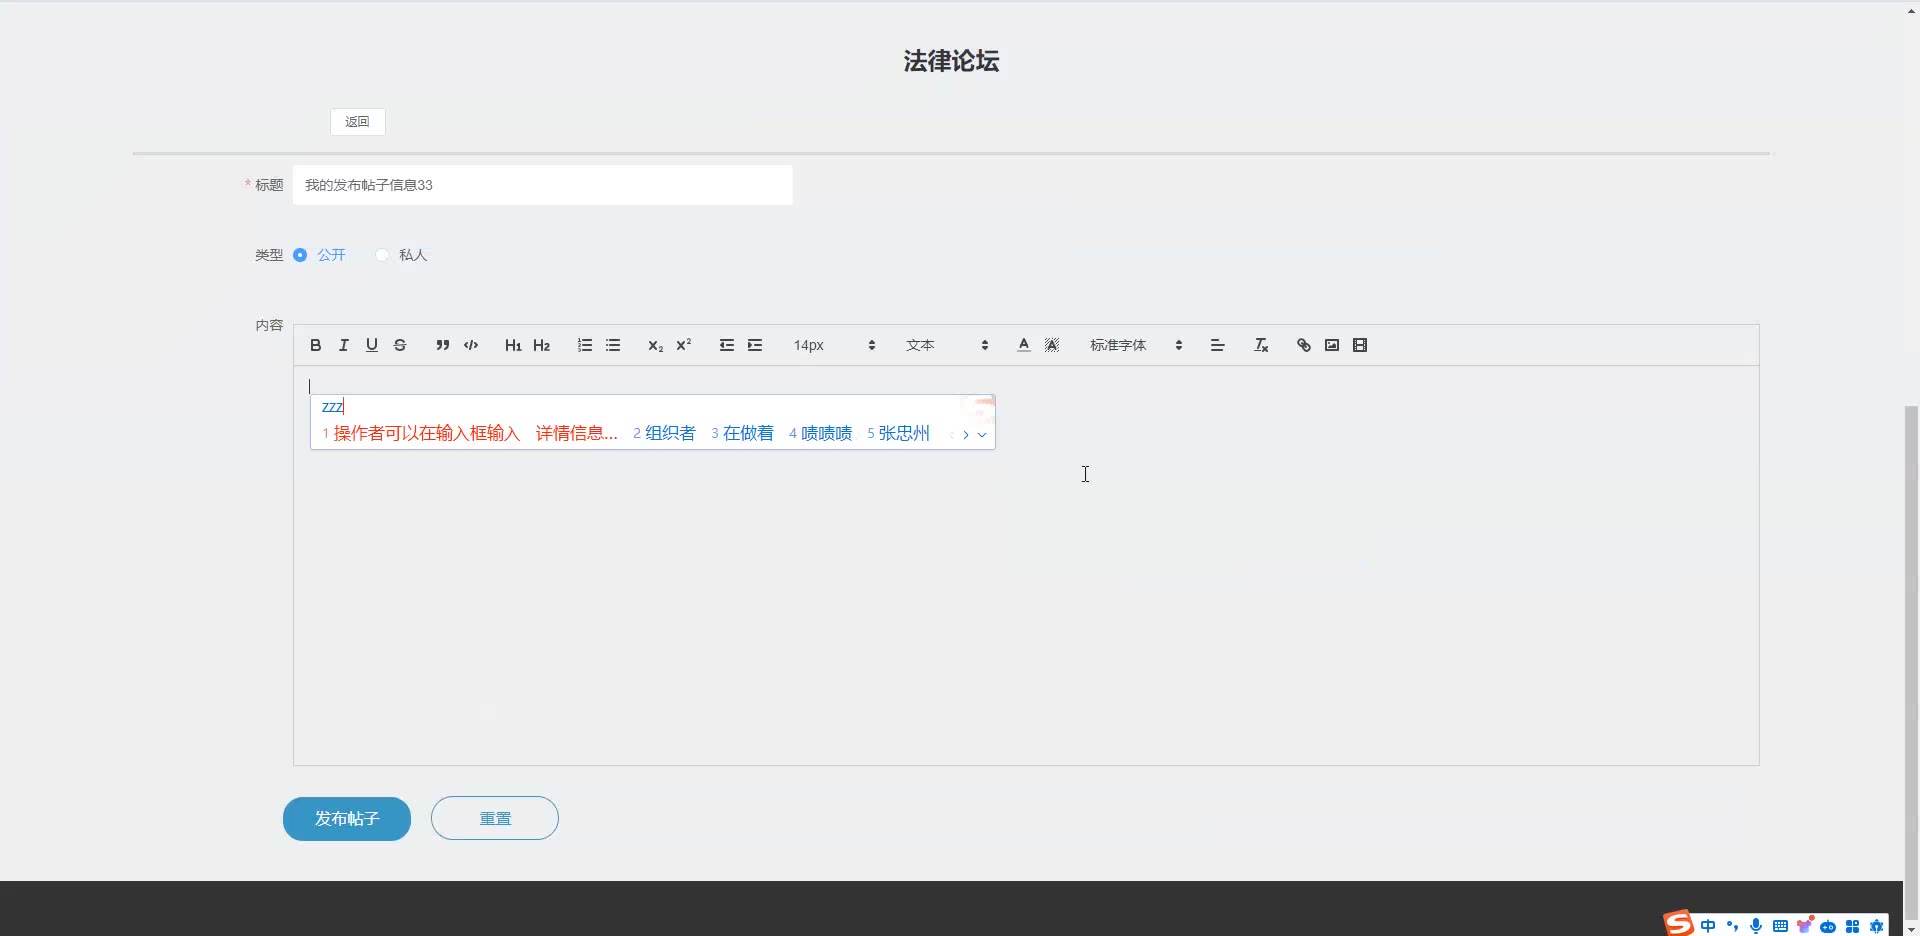
Task: Insert an image into the post
Action: coord(1332,345)
